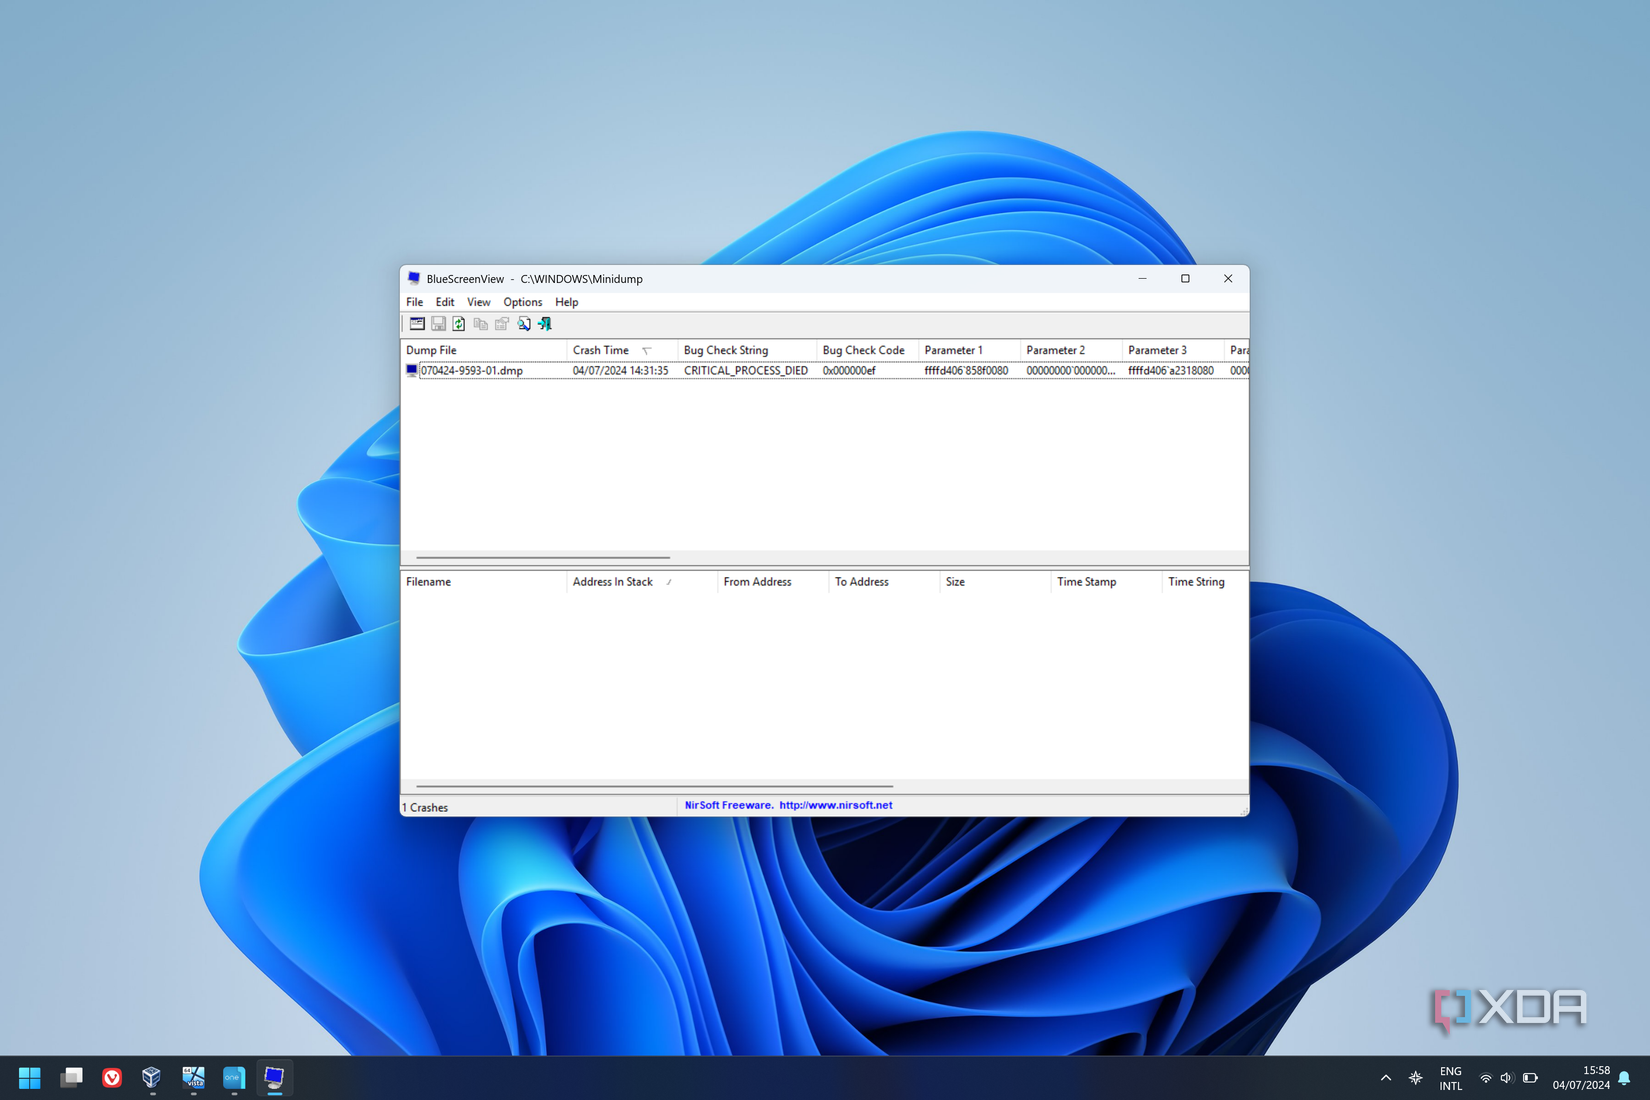Screen dimensions: 1650x1100
Task: Click the Parameter 1 column header
Action: pos(970,350)
